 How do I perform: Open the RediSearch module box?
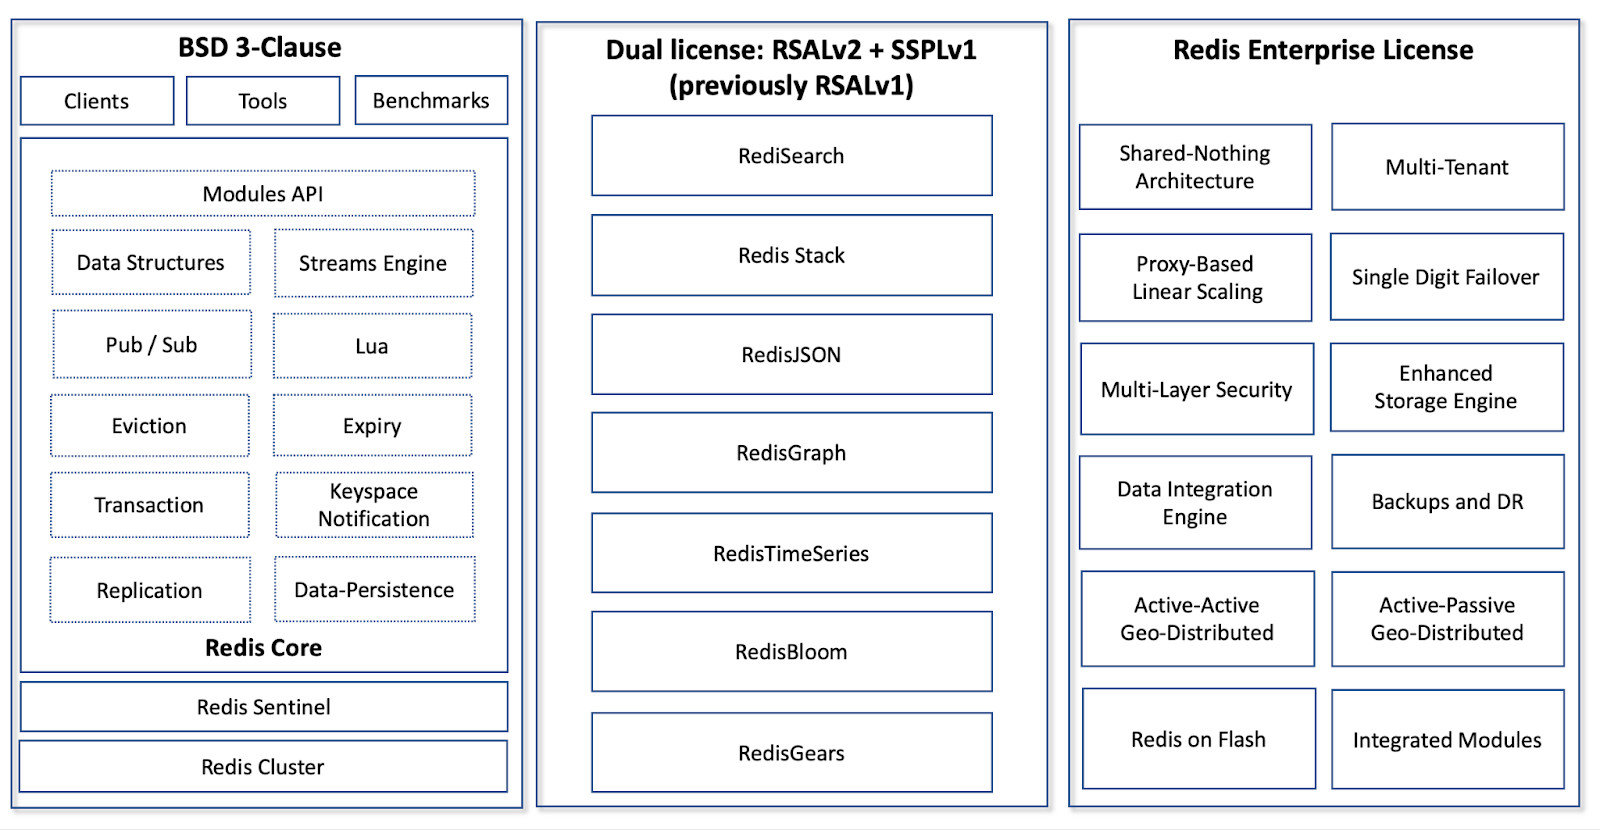[x=791, y=156]
